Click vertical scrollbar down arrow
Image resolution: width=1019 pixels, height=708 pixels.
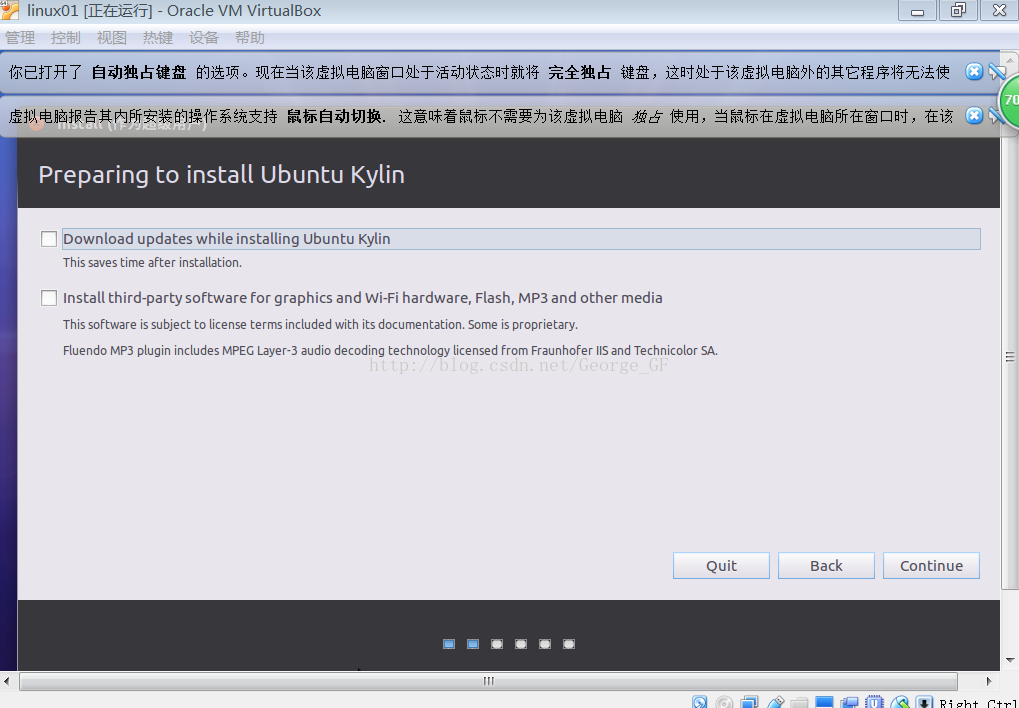1010,660
